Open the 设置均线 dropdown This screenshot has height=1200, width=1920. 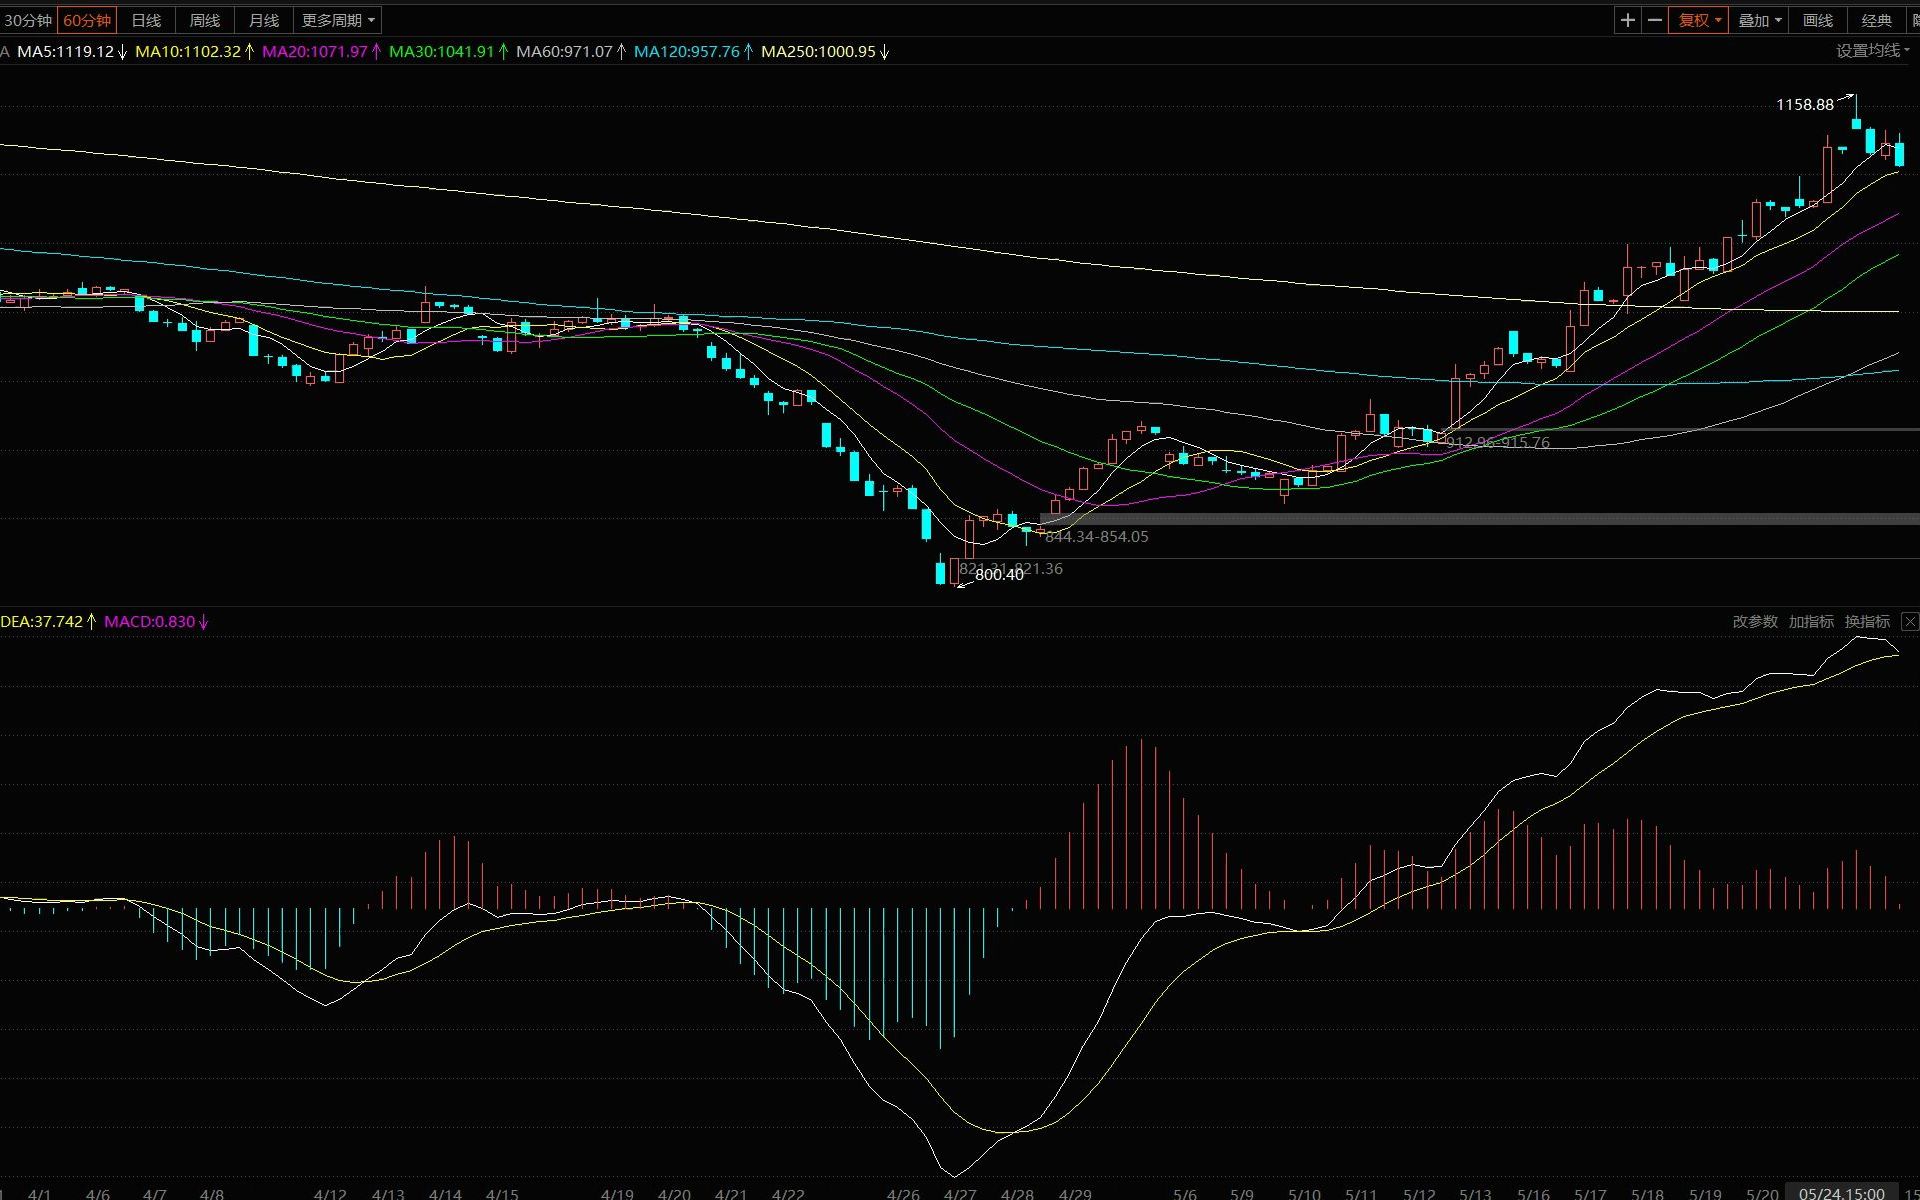[1873, 50]
